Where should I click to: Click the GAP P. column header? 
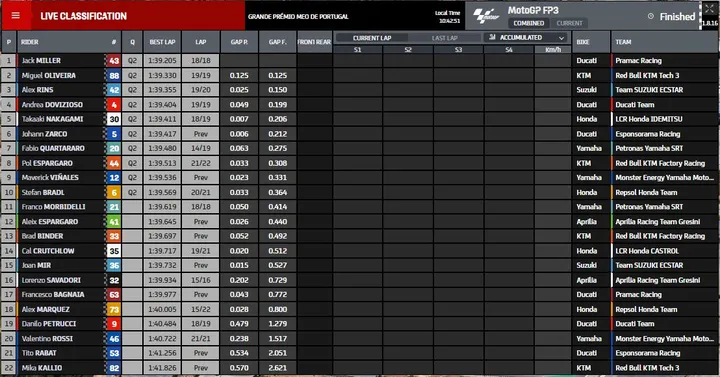pyautogui.click(x=239, y=42)
